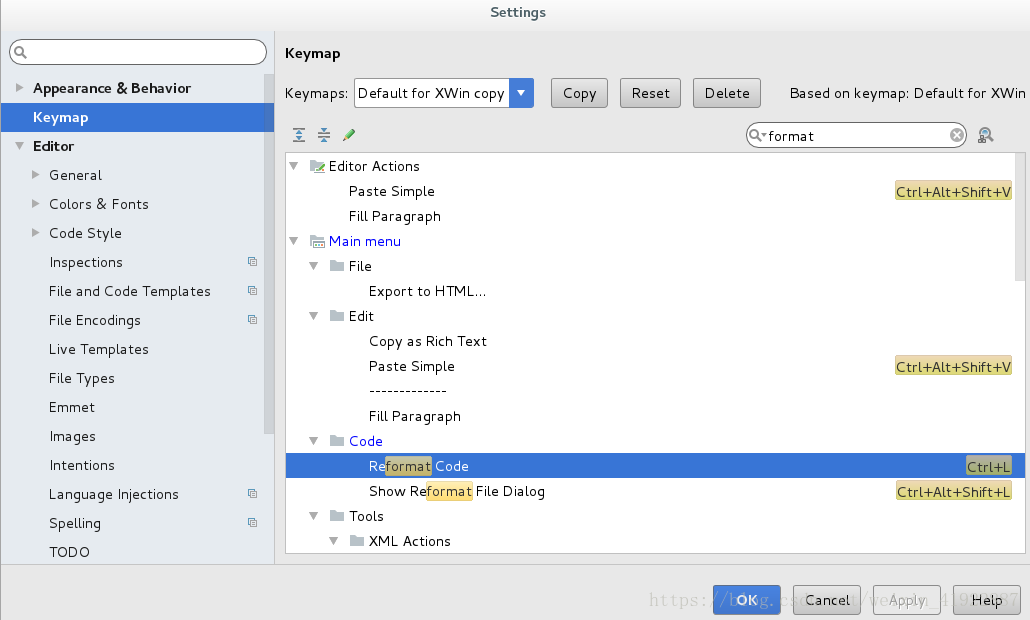The height and width of the screenshot is (620, 1030).
Task: Open Images settings page
Action: 72,436
